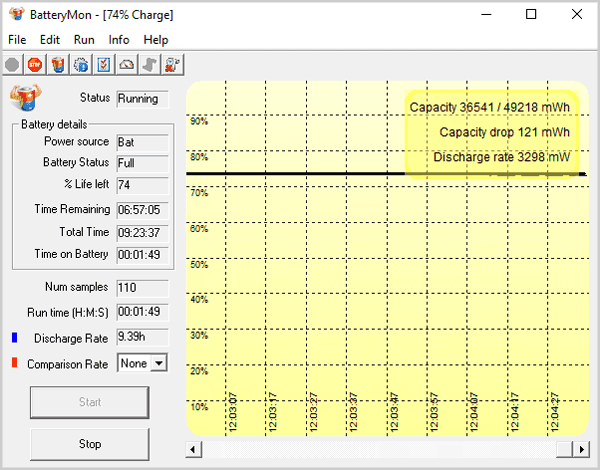This screenshot has height=470, width=600.
Task: Open battery information gear toolbar icon
Action: pyautogui.click(x=81, y=65)
